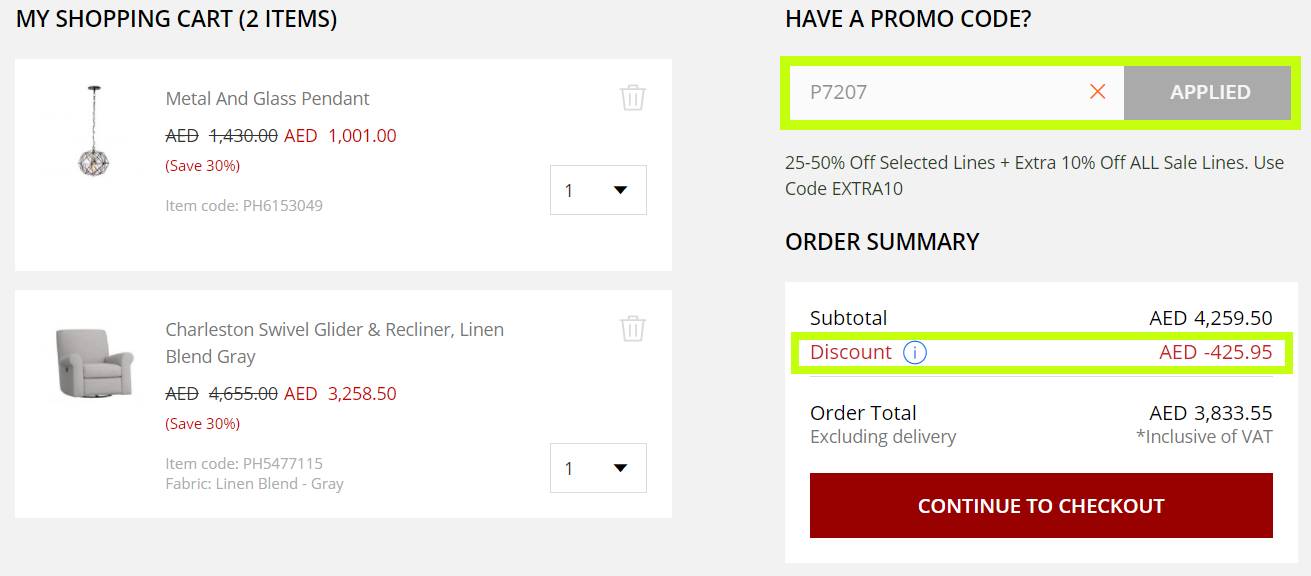Open the Discount information tooltip
This screenshot has width=1311, height=576.
pos(915,353)
